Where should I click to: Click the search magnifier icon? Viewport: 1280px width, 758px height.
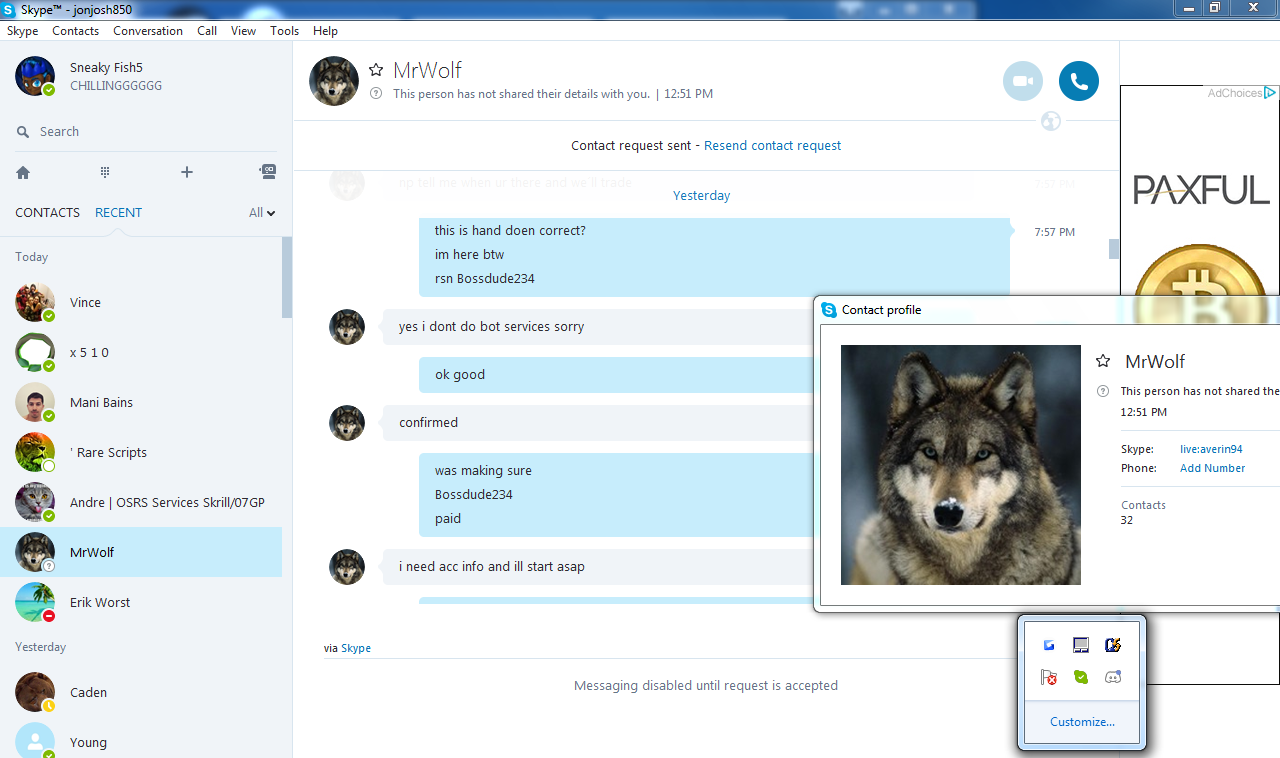click(x=23, y=132)
